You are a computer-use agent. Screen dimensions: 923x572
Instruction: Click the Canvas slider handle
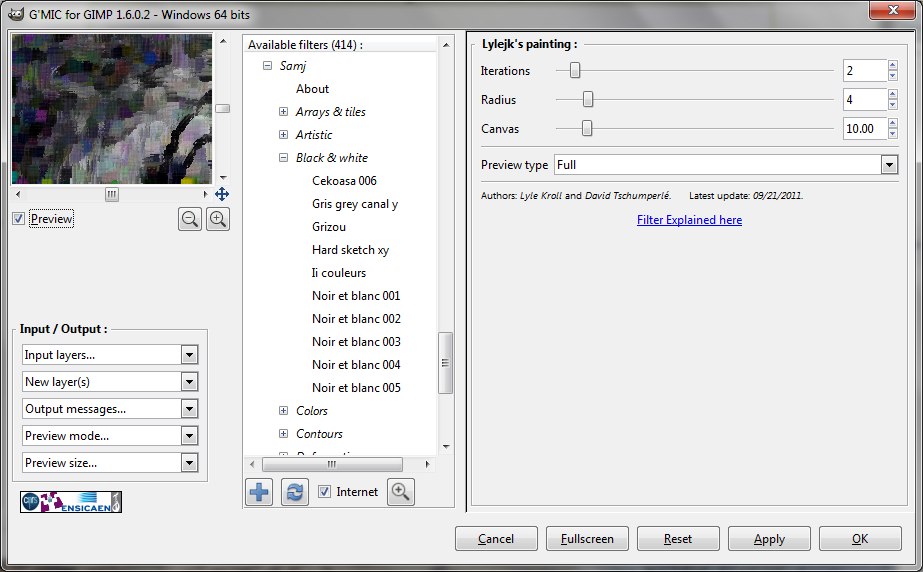(x=587, y=128)
